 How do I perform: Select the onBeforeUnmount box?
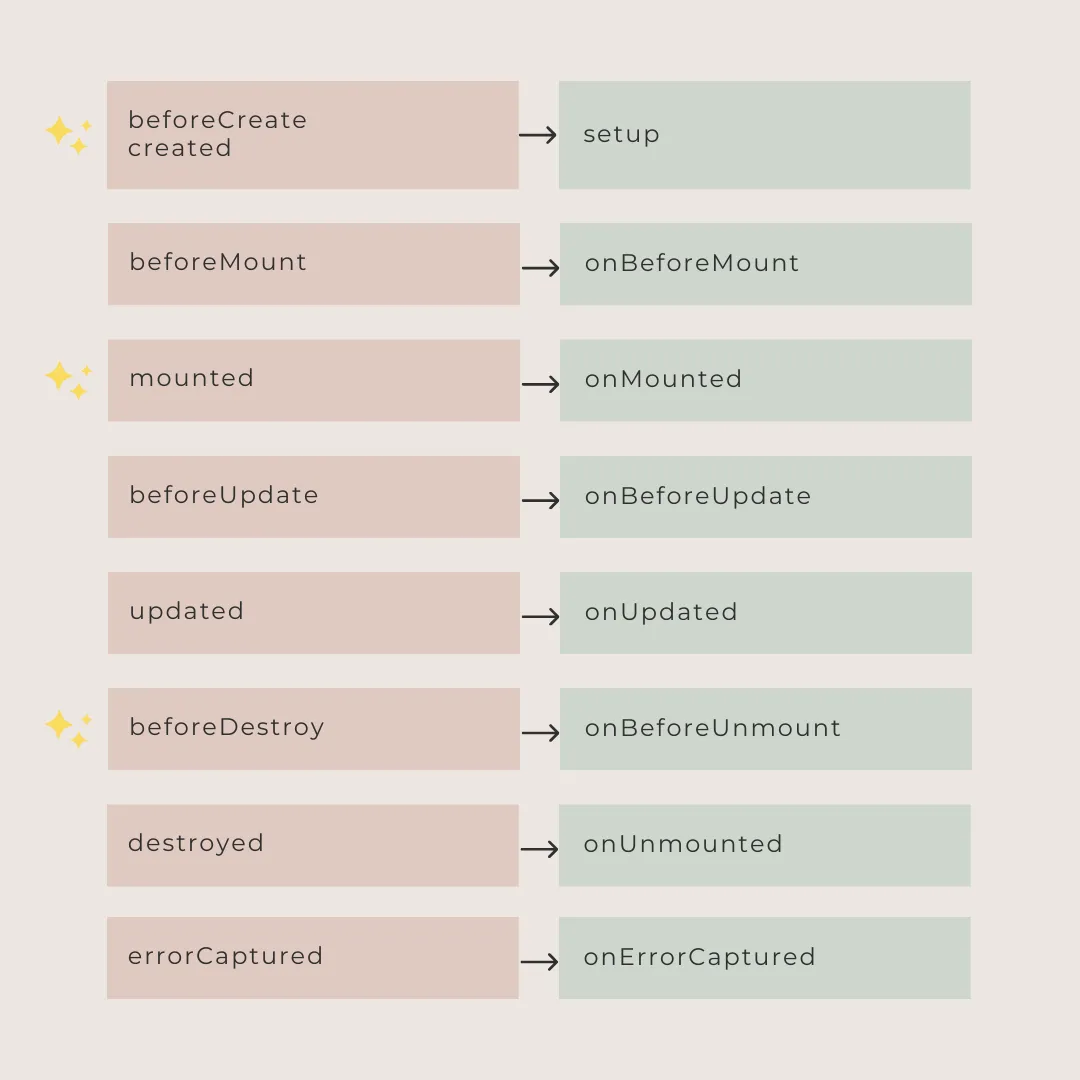click(765, 729)
